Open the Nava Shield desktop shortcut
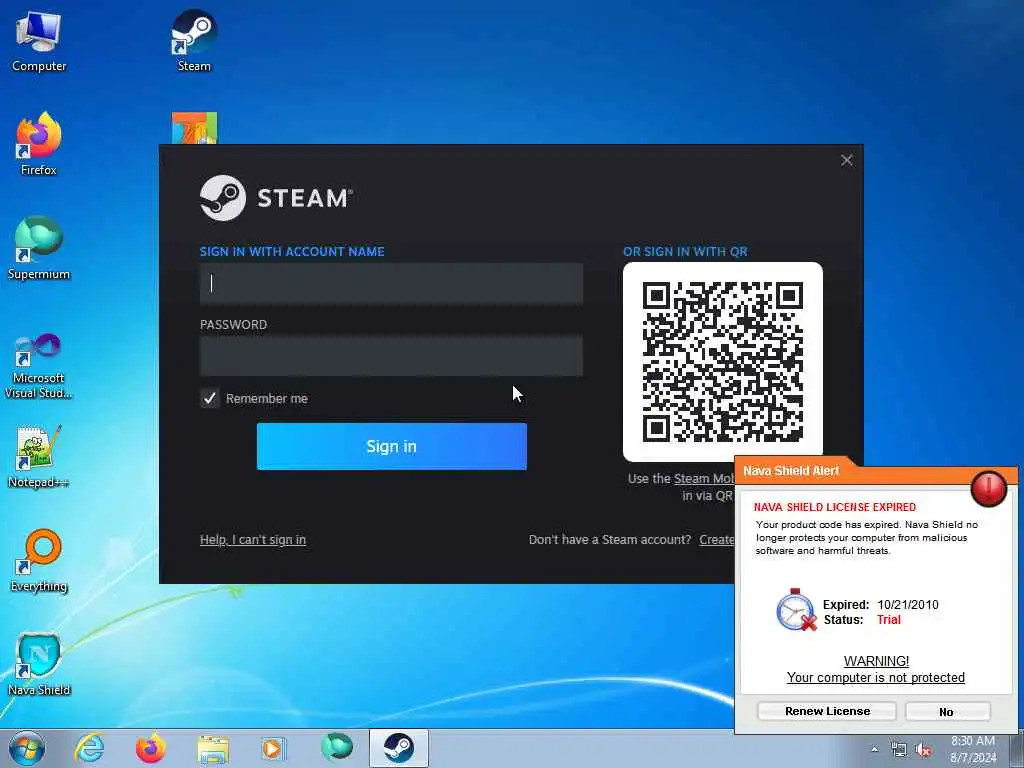 [x=39, y=664]
